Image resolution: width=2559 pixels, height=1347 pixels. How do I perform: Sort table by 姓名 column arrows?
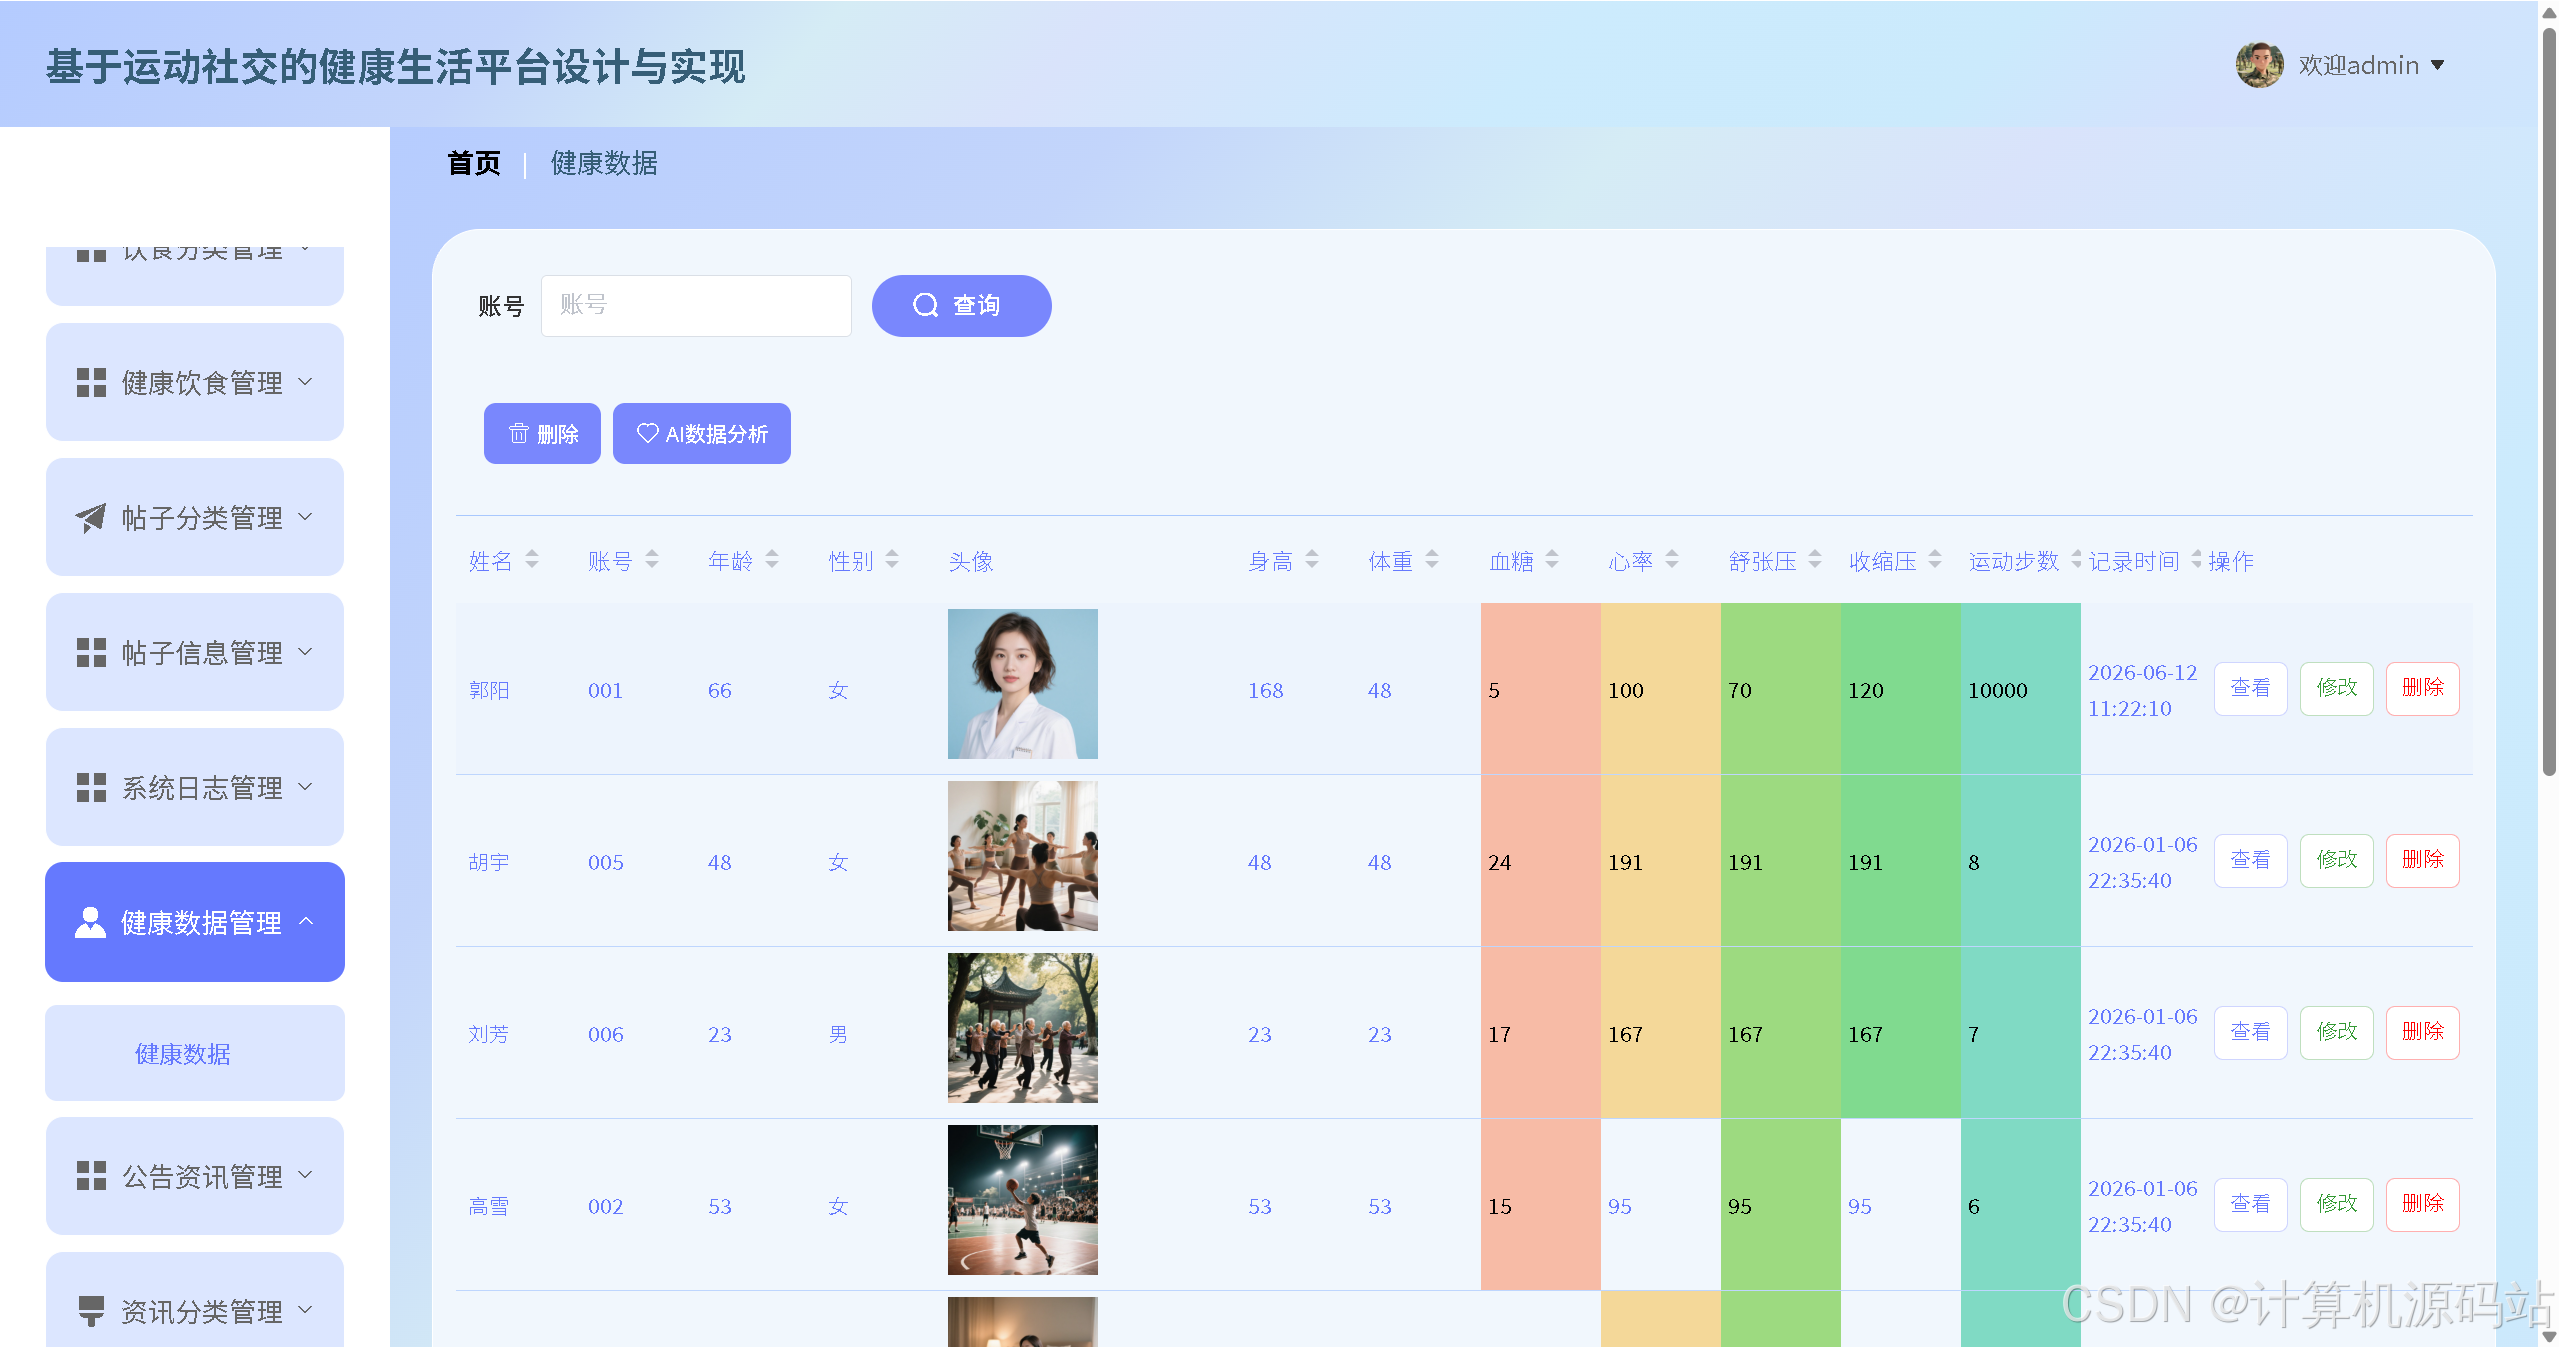point(532,560)
